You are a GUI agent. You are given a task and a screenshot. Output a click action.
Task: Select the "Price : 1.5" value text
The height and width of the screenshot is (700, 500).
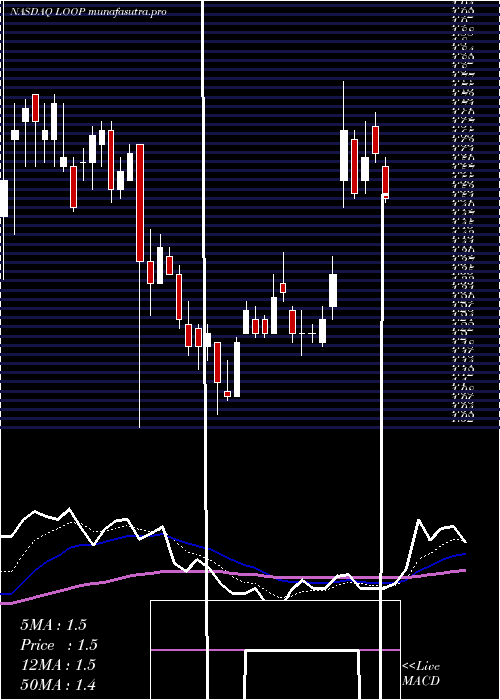pos(58,645)
